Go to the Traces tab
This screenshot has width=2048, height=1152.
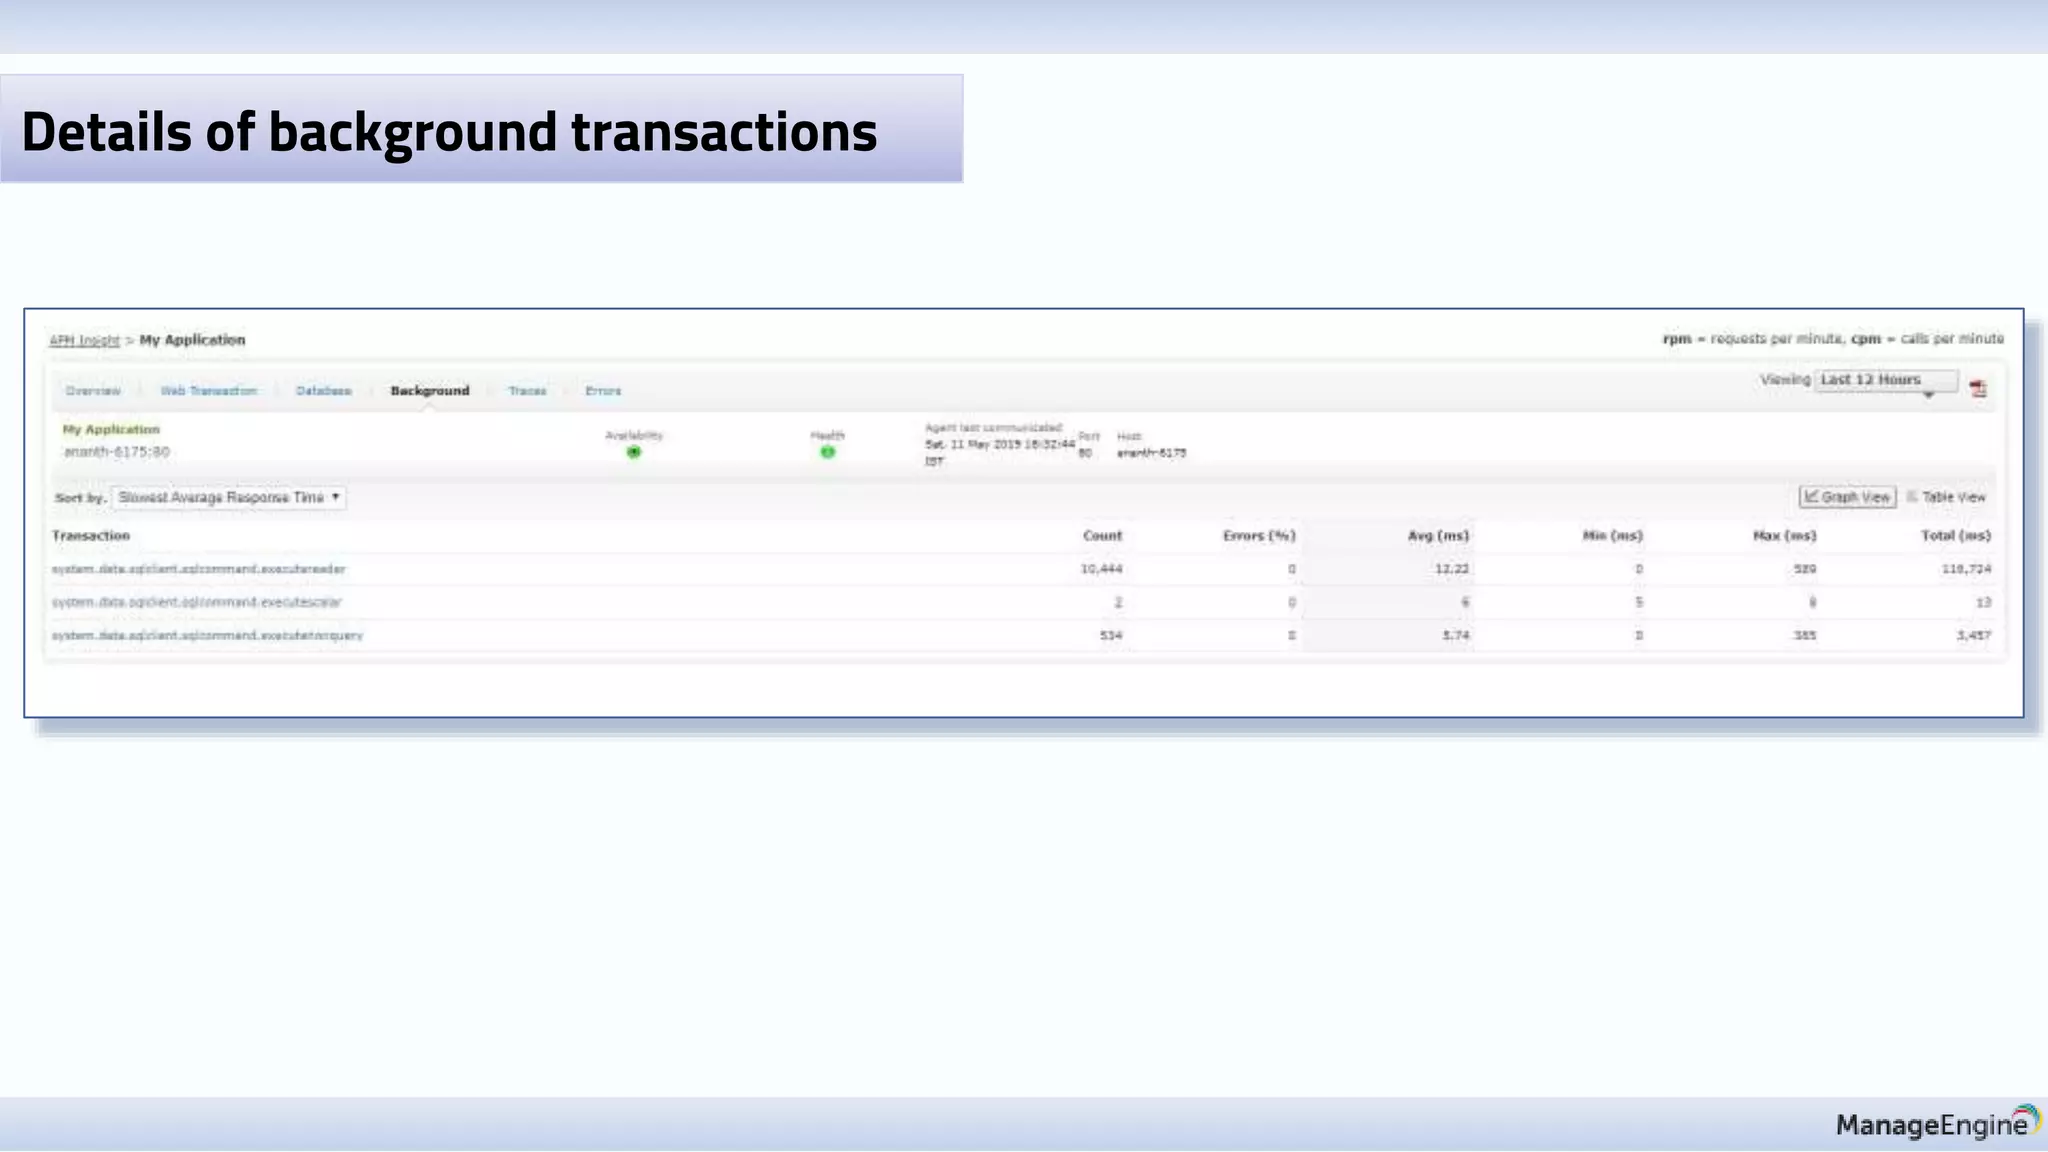coord(528,391)
